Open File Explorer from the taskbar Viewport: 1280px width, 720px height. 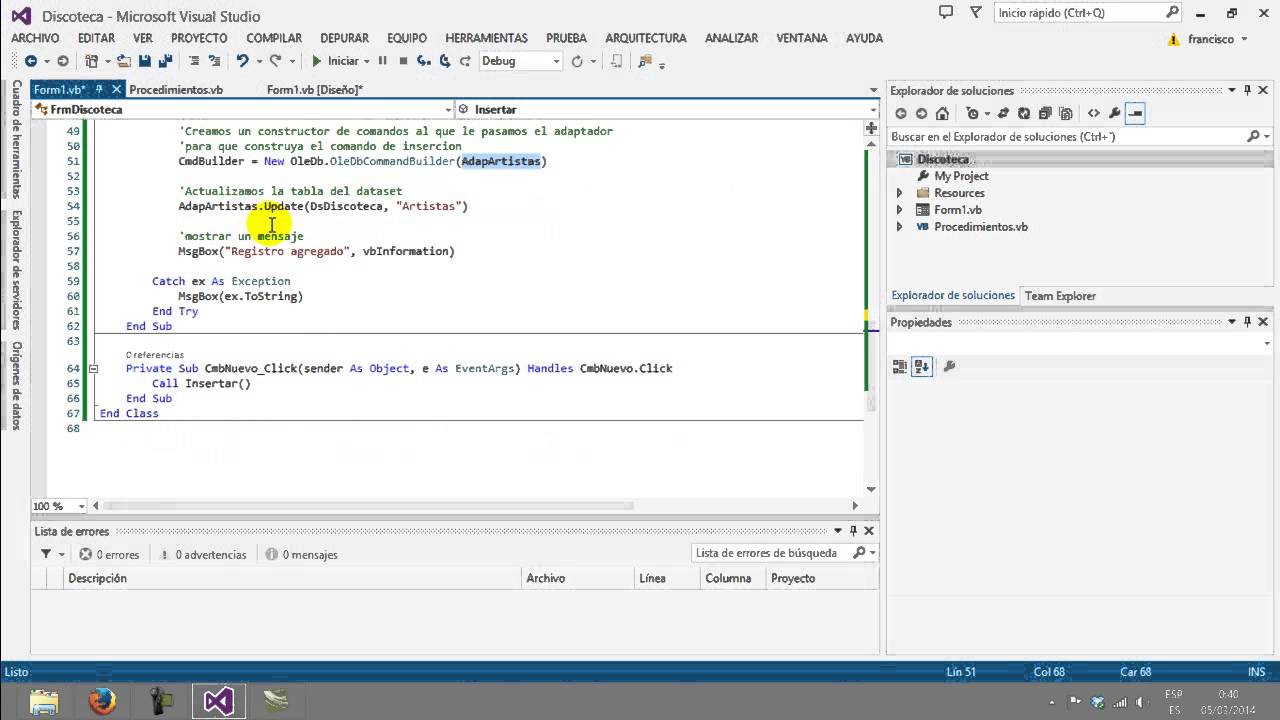pos(44,701)
